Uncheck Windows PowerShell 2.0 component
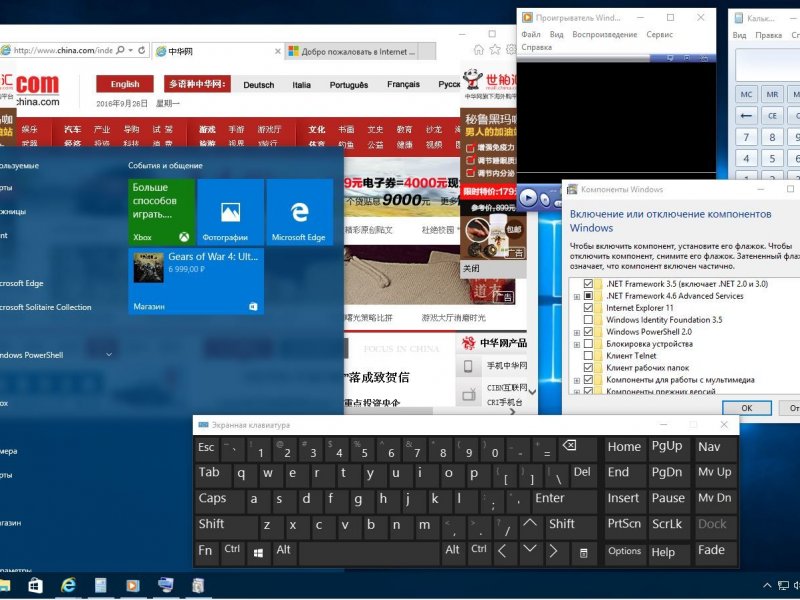This screenshot has width=800, height=600. [x=588, y=332]
